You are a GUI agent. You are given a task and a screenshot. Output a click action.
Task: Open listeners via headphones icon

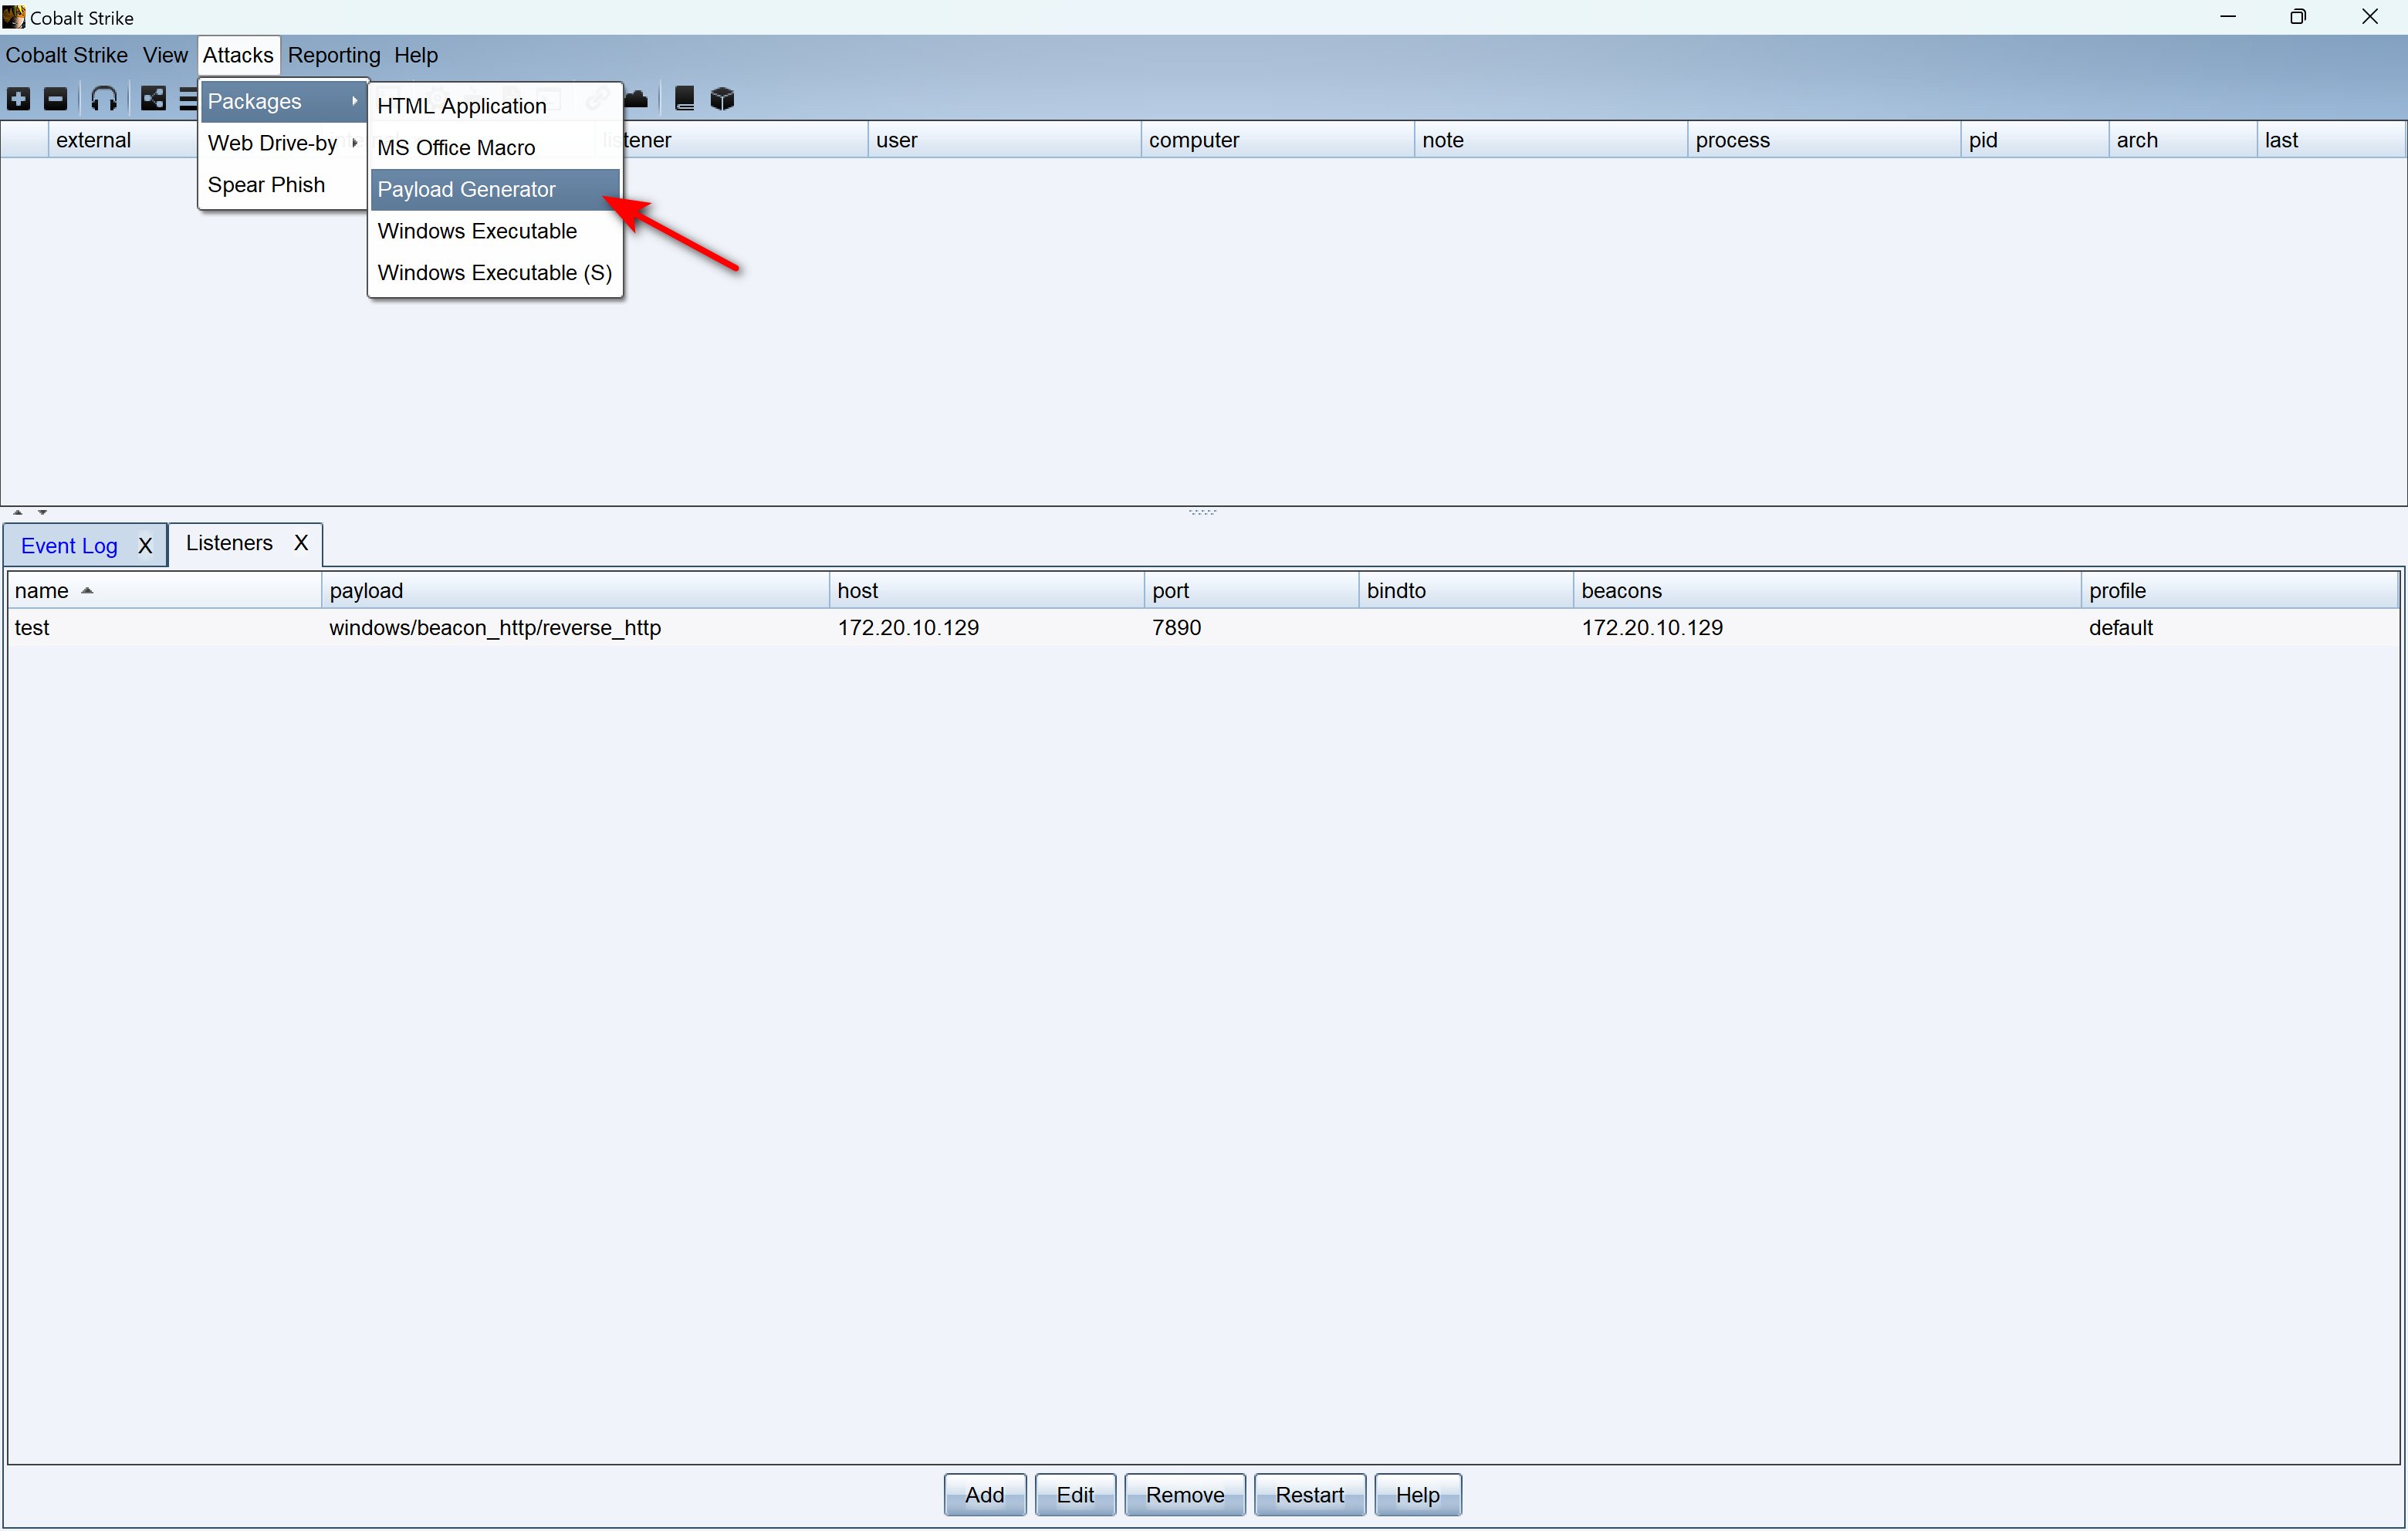pyautogui.click(x=104, y=99)
